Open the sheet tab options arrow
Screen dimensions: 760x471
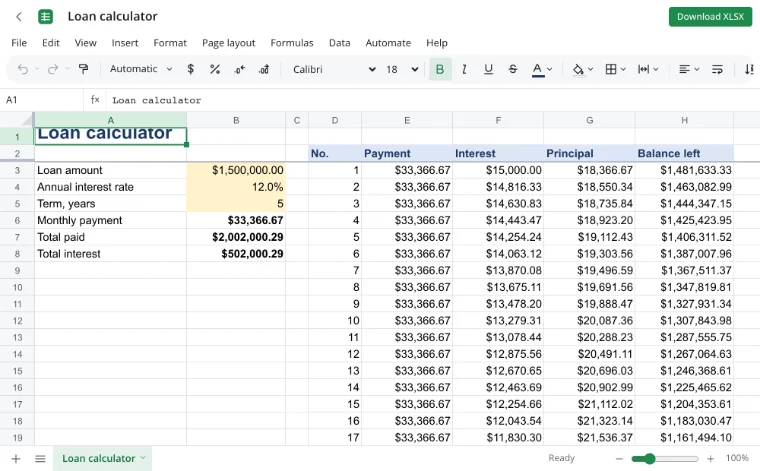[143, 457]
